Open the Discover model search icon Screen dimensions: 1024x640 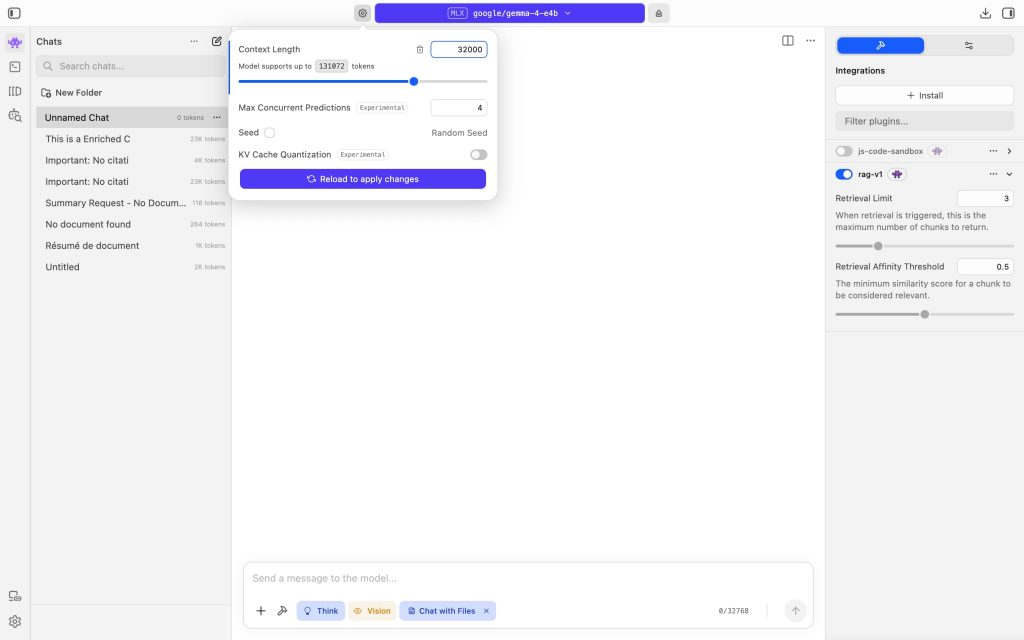point(14,116)
